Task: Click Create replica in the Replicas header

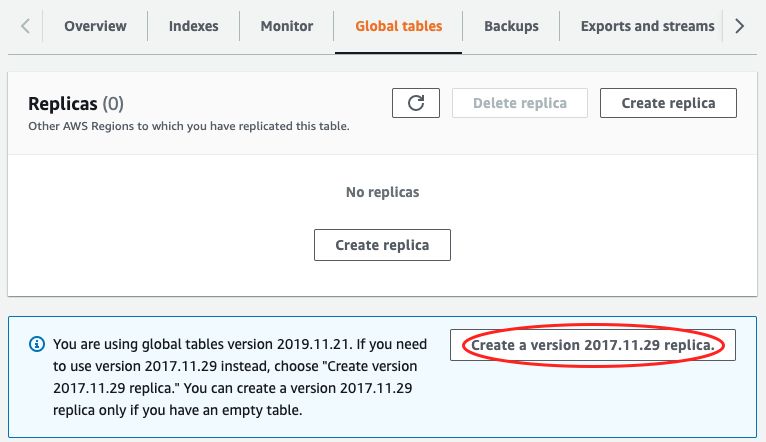Action: [668, 103]
